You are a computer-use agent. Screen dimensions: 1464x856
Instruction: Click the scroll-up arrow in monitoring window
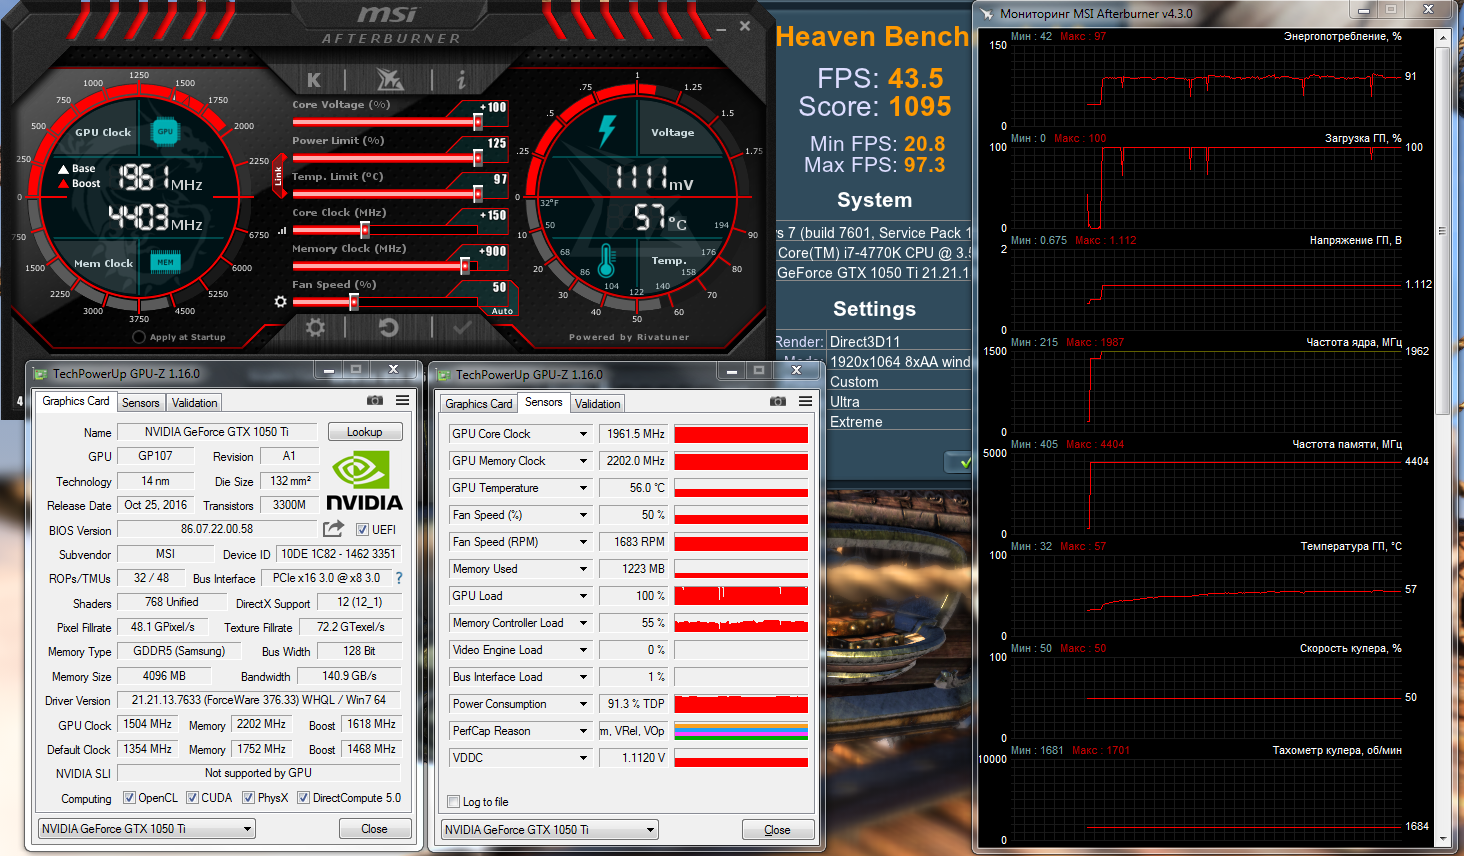(1442, 39)
